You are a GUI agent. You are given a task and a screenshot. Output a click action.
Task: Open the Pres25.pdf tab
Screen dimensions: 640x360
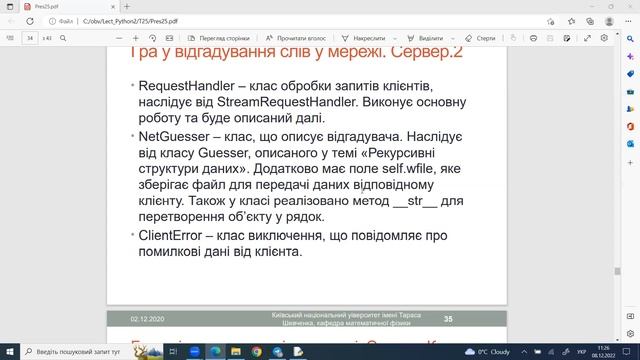tap(69, 7)
